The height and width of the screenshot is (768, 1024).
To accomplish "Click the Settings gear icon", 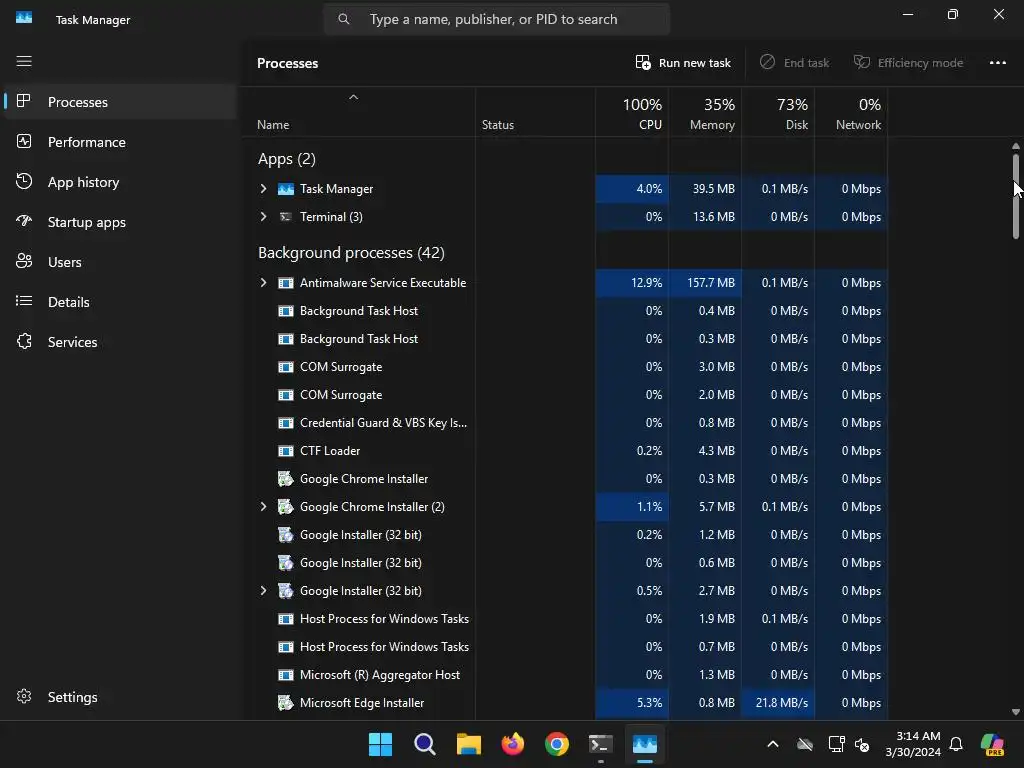I will click(x=24, y=696).
